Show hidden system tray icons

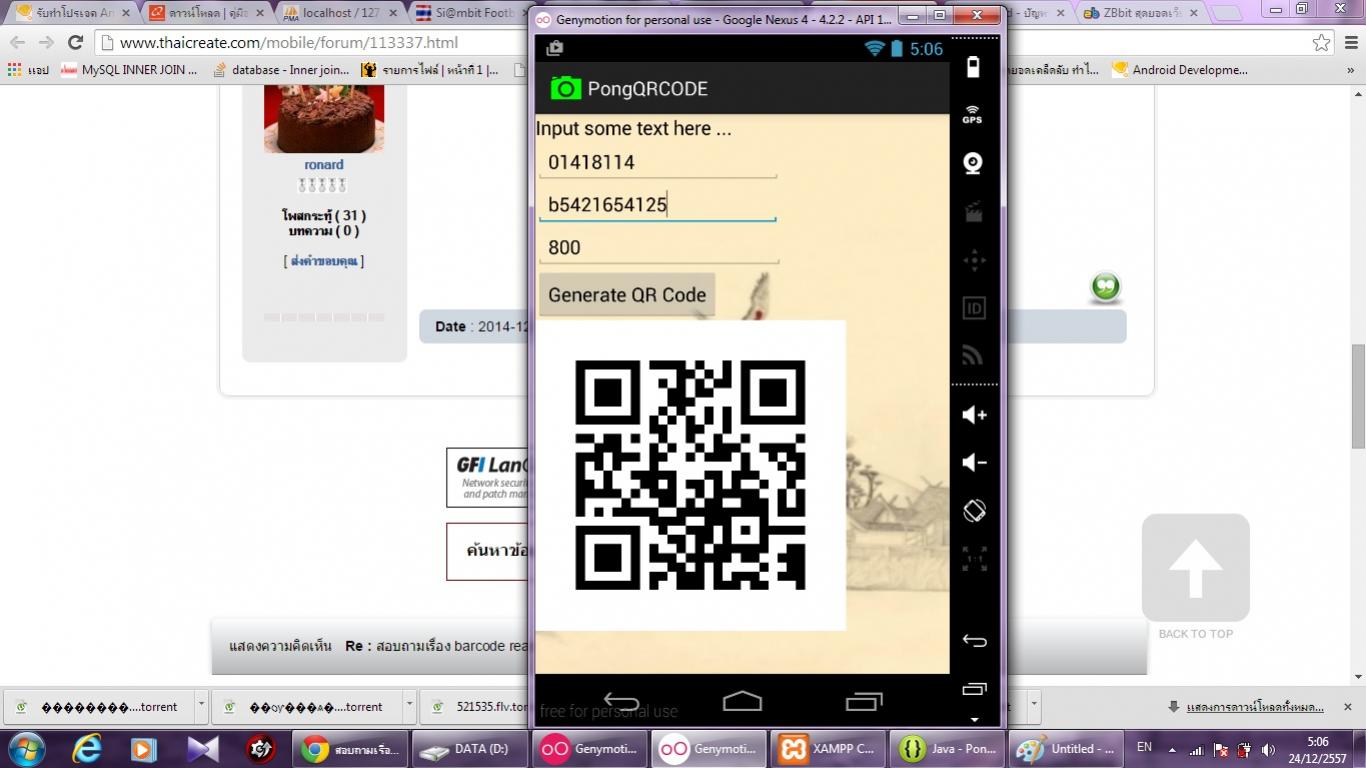pyautogui.click(x=1172, y=749)
